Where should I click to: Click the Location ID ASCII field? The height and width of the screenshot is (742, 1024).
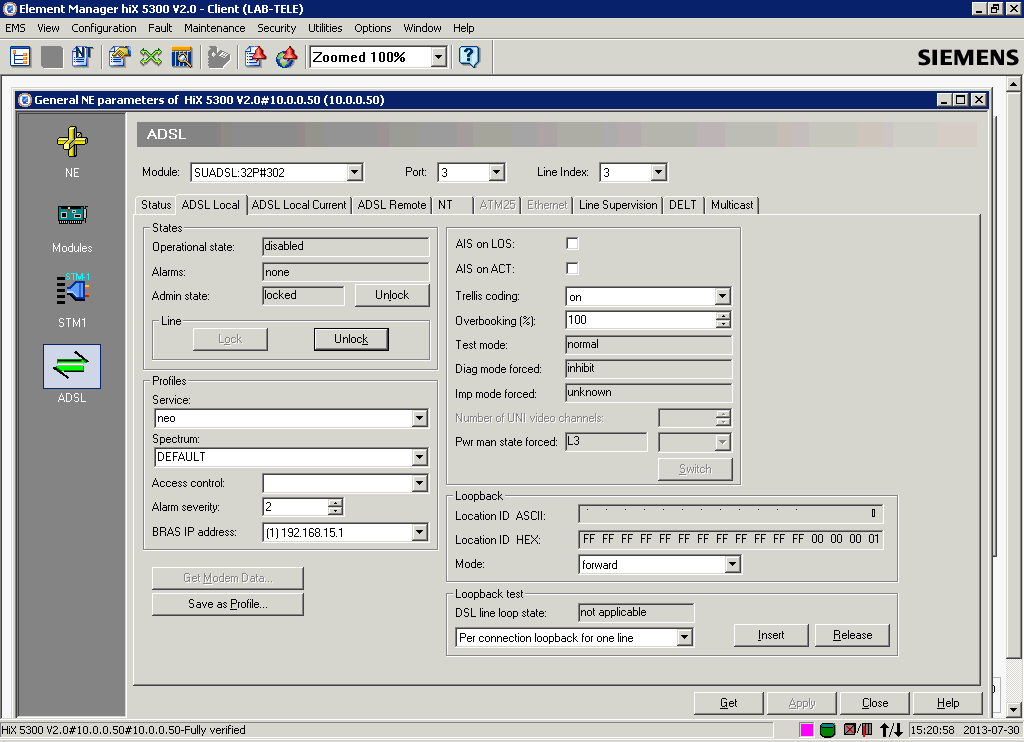pyautogui.click(x=731, y=514)
